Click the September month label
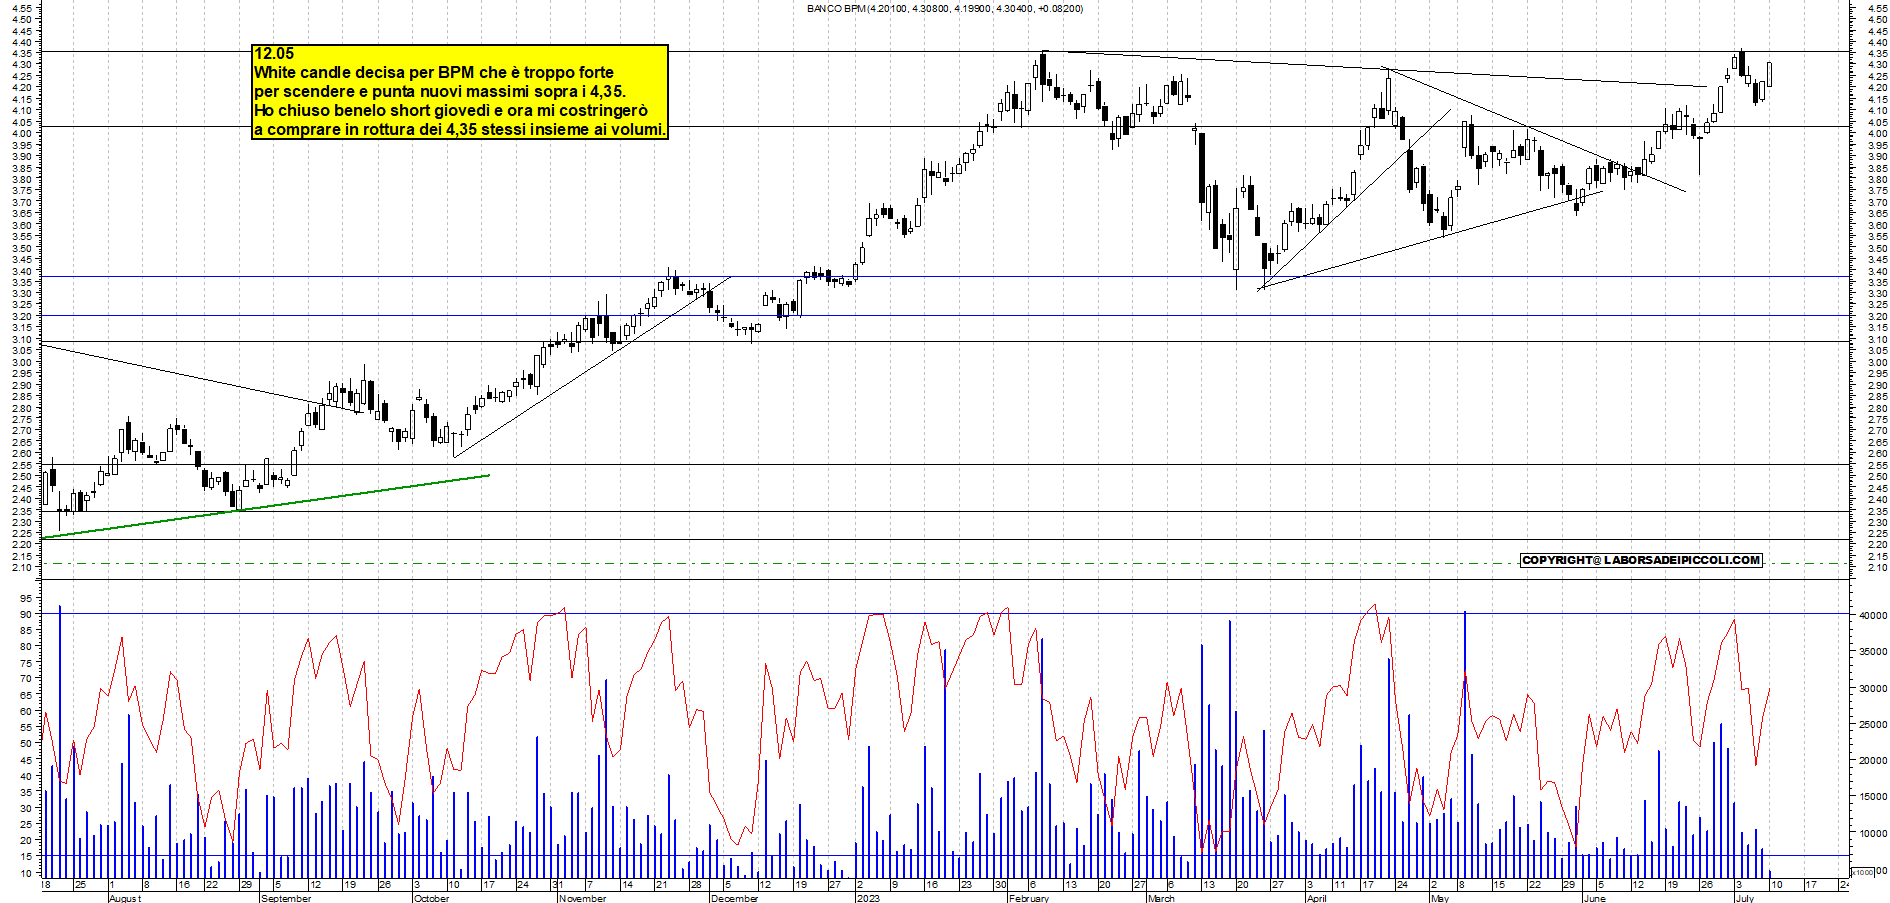 (x=286, y=898)
